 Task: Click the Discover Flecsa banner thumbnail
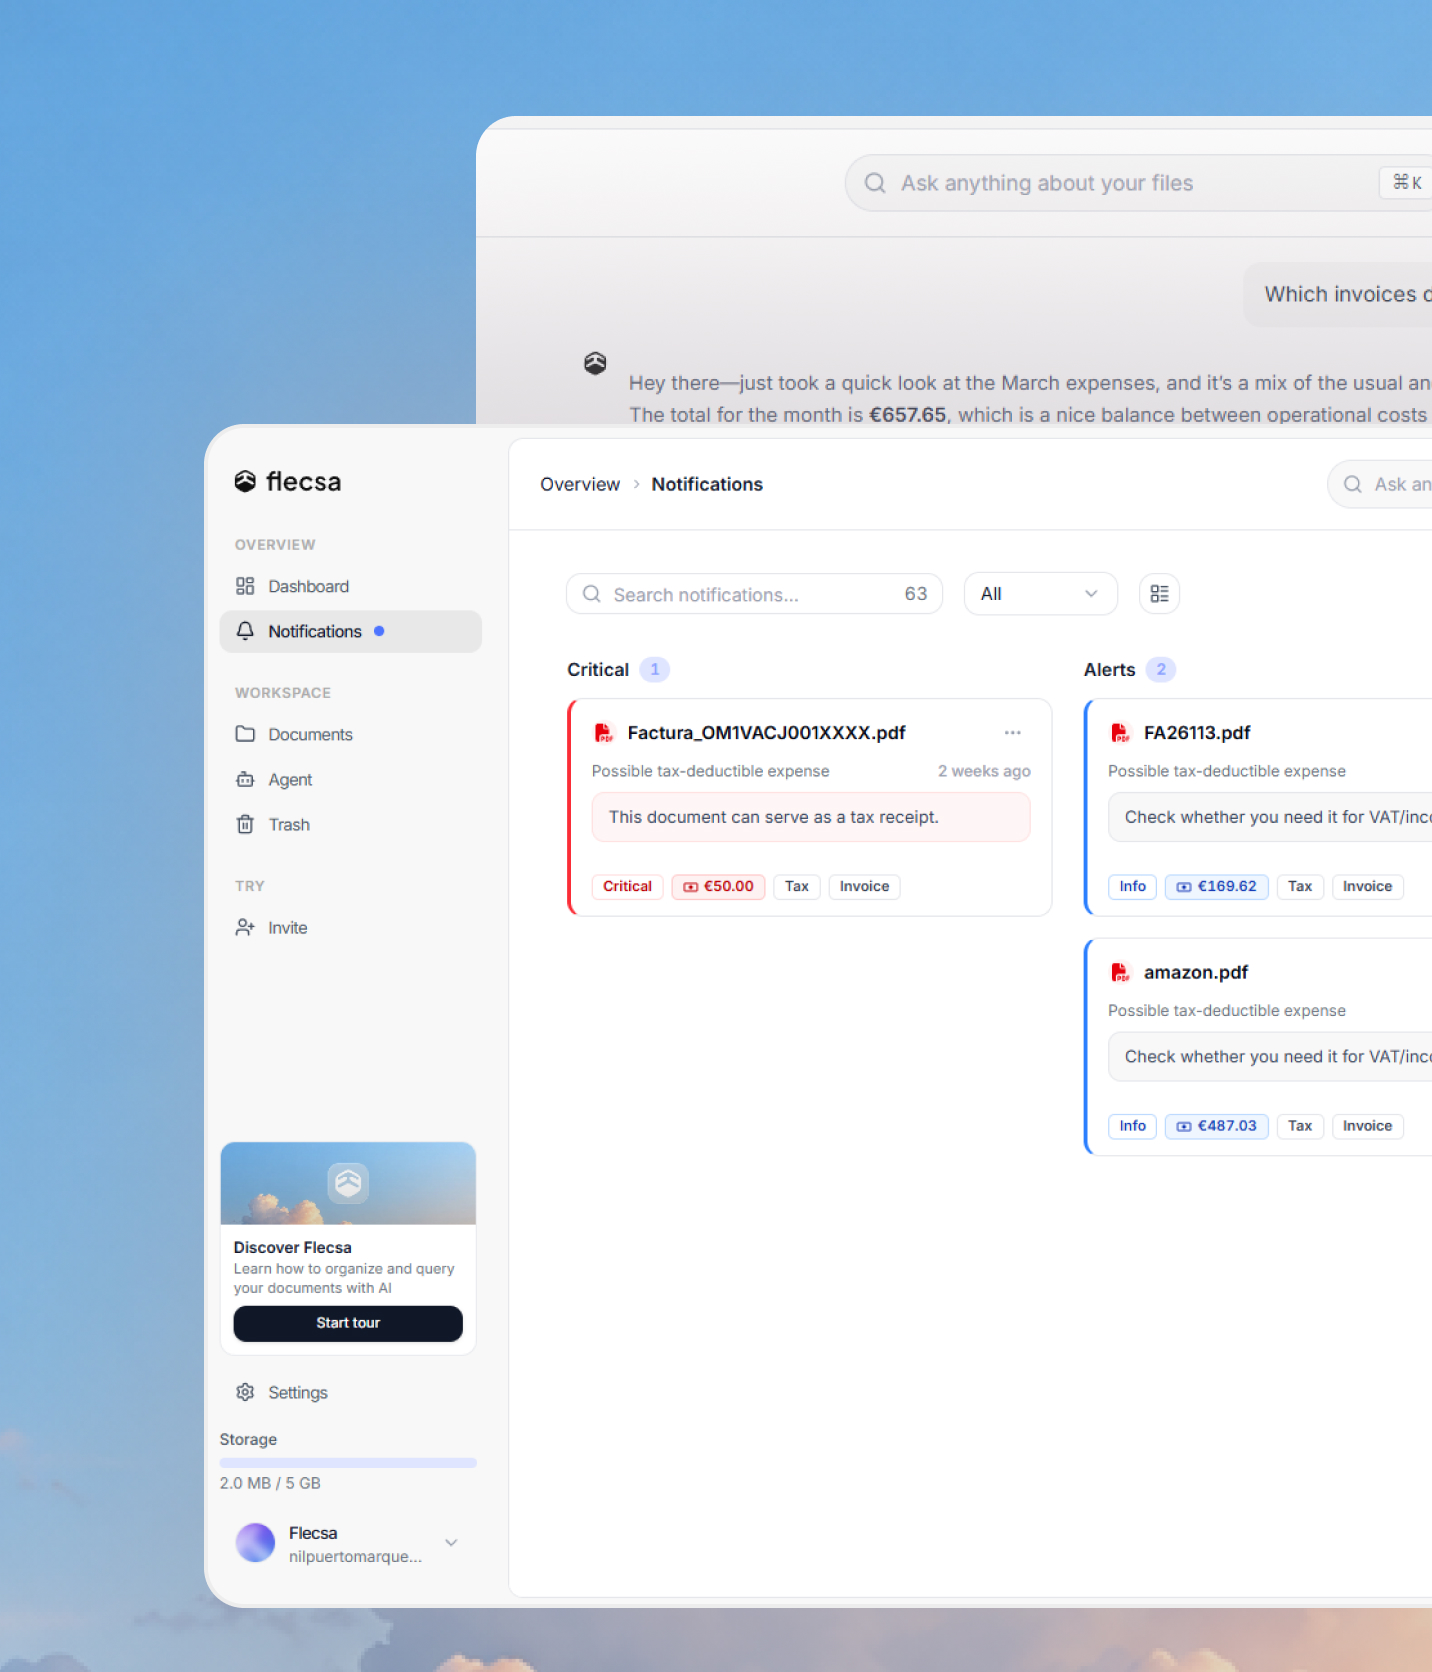click(348, 1183)
